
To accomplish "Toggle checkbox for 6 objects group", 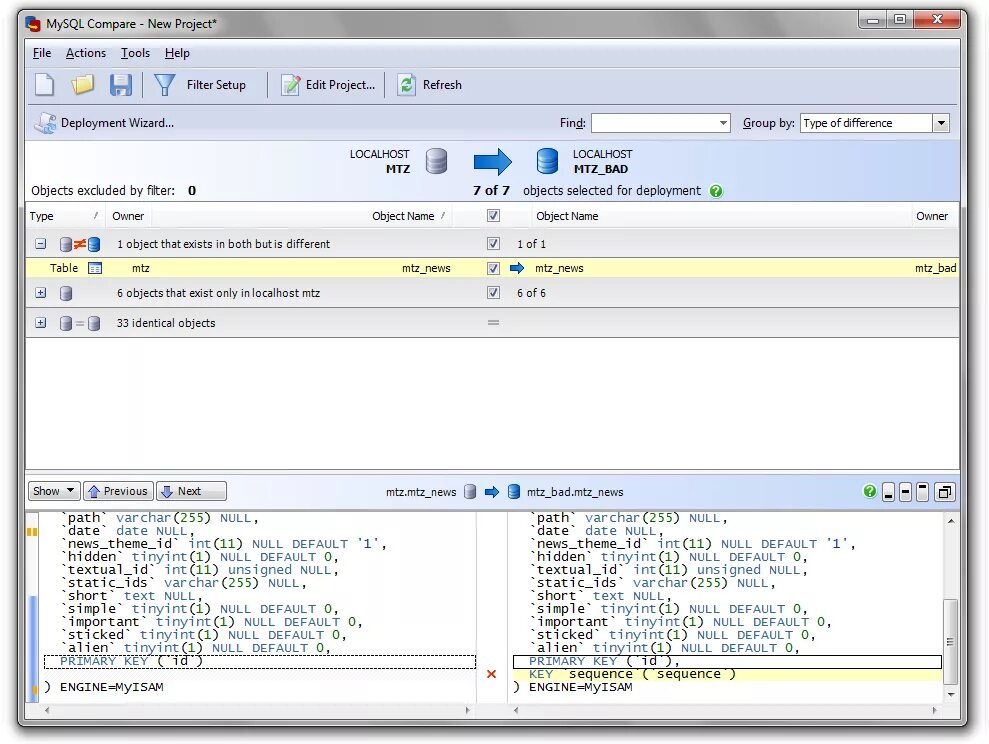I will click(493, 293).
